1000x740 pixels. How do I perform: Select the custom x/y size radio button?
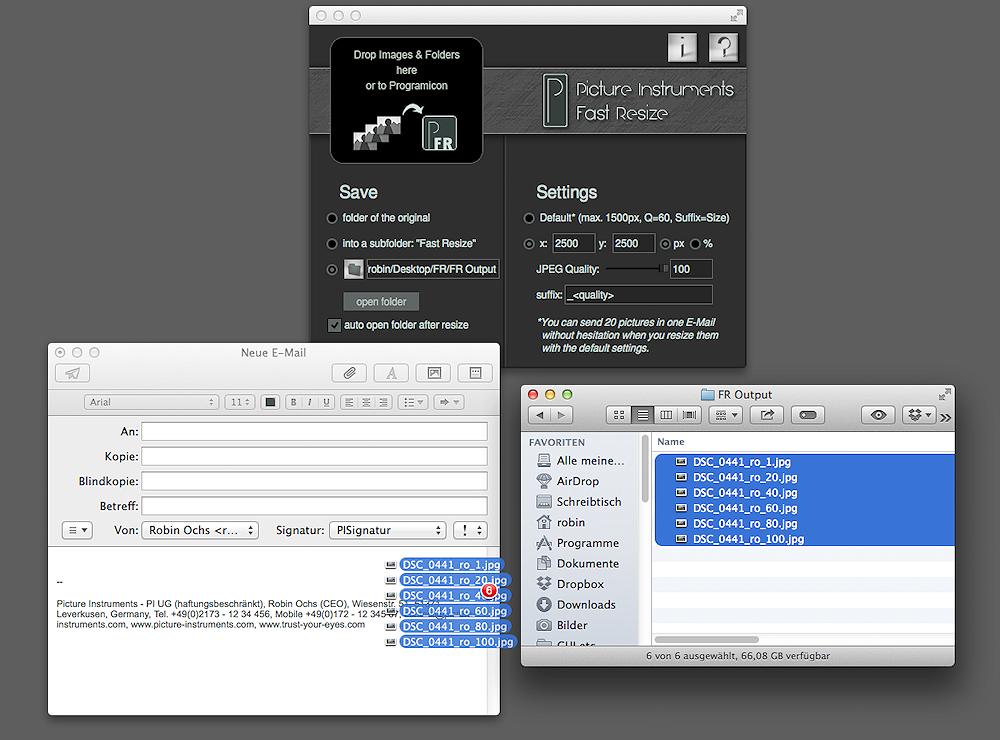529,244
